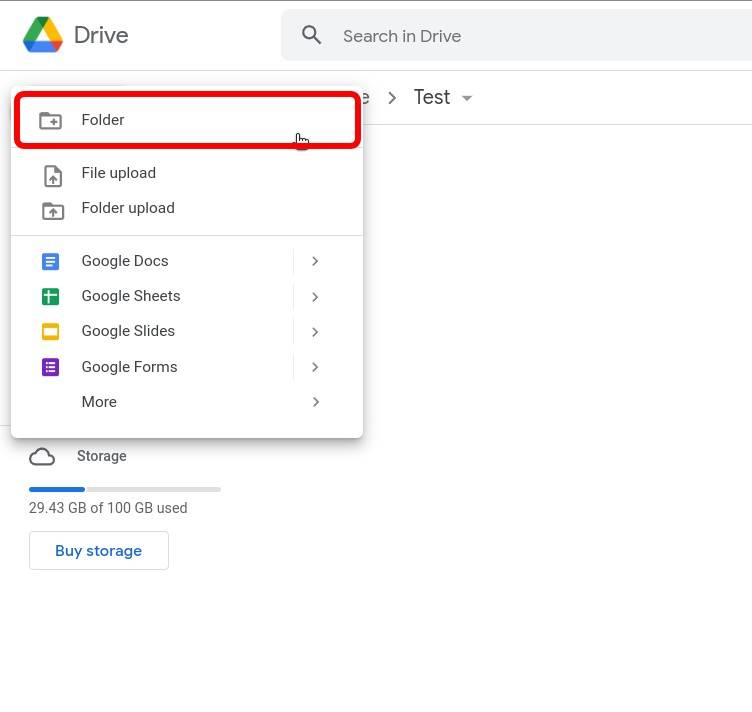Expand the Google Slides submenu arrow
The height and width of the screenshot is (712, 752).
coord(315,332)
